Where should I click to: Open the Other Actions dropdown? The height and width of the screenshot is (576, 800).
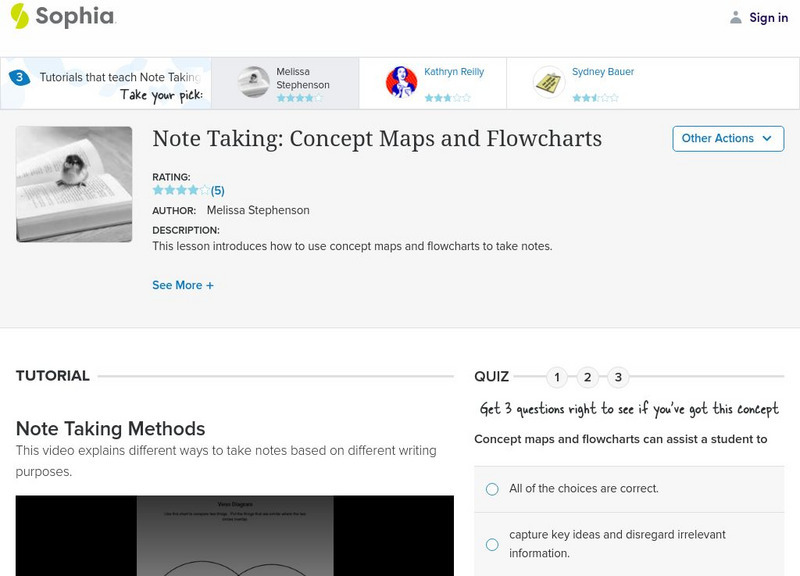(x=727, y=138)
